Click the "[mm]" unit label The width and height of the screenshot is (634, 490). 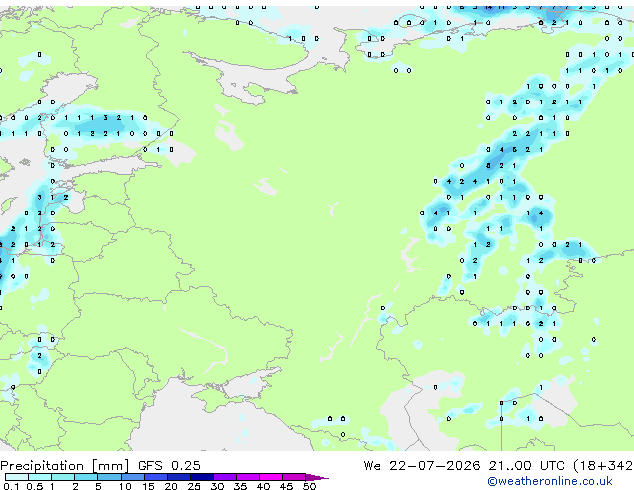(111, 466)
